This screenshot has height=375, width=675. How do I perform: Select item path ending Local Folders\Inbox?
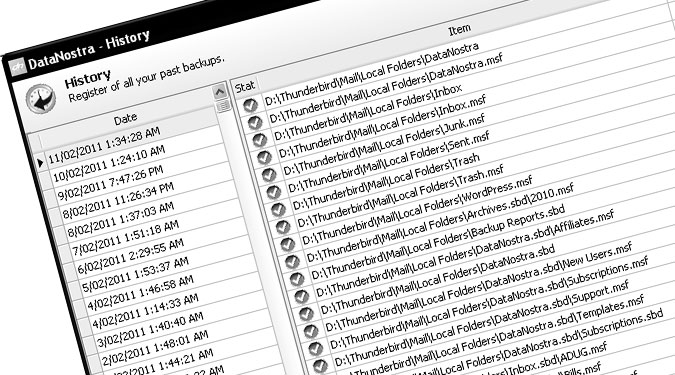[x=368, y=113]
